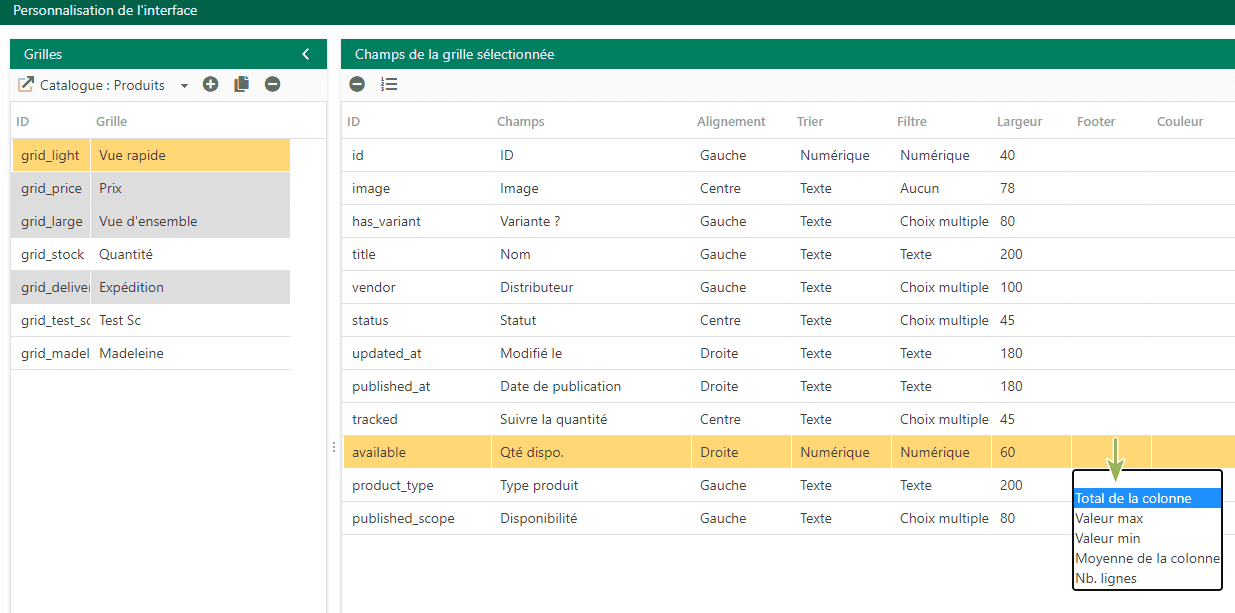Click the Footer cell of available row
This screenshot has height=613, width=1235.
tap(1111, 452)
